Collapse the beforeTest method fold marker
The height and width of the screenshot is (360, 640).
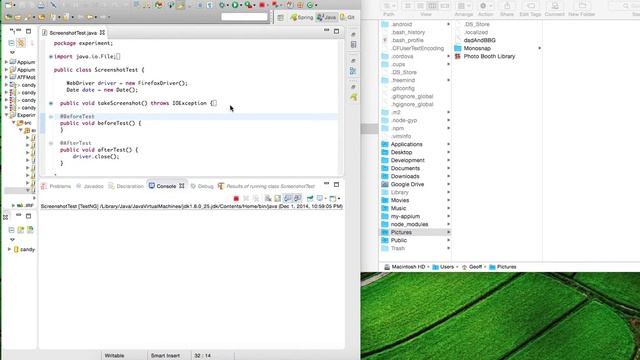[x=51, y=117]
